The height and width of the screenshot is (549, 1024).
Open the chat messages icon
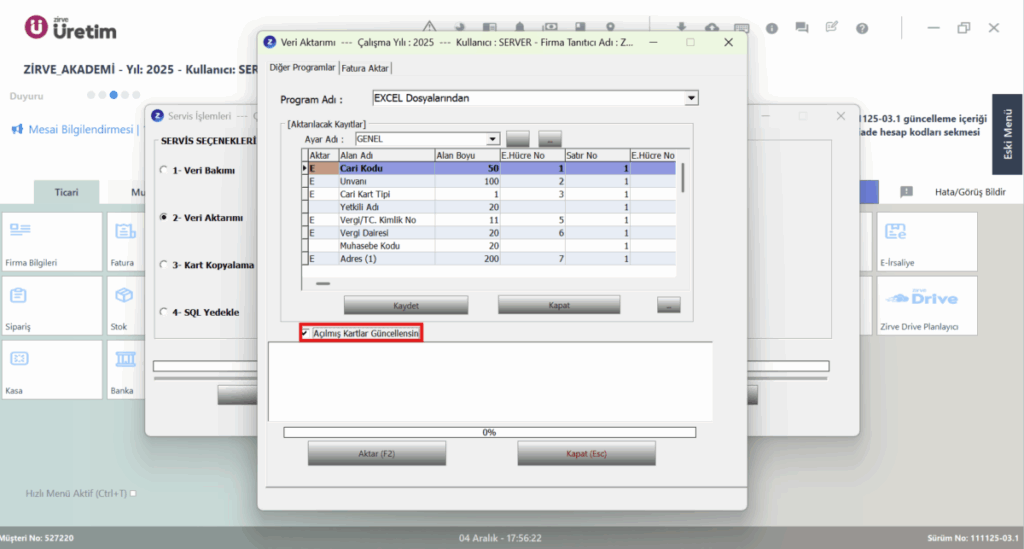coord(802,27)
